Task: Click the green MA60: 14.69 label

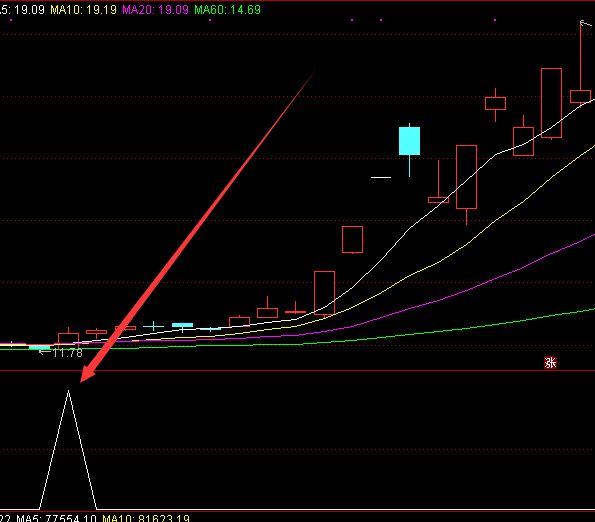Action: [227, 9]
